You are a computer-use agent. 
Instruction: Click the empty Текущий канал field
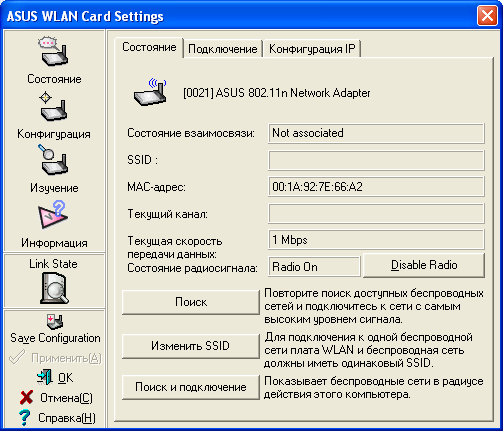coord(376,214)
